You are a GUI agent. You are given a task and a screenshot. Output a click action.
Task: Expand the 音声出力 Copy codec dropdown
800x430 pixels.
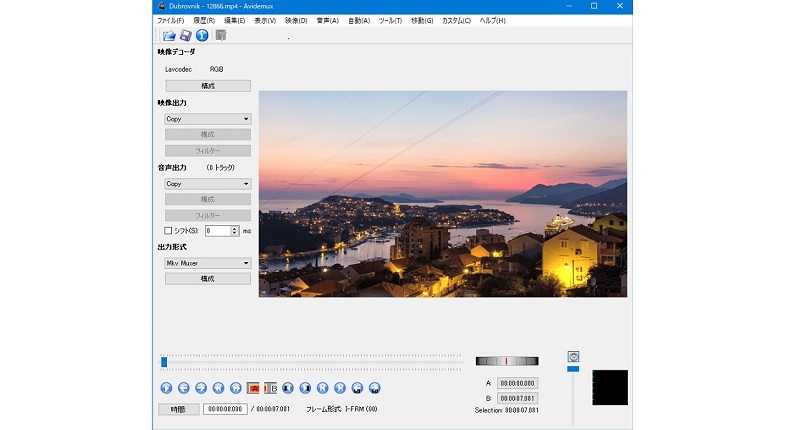(x=207, y=184)
